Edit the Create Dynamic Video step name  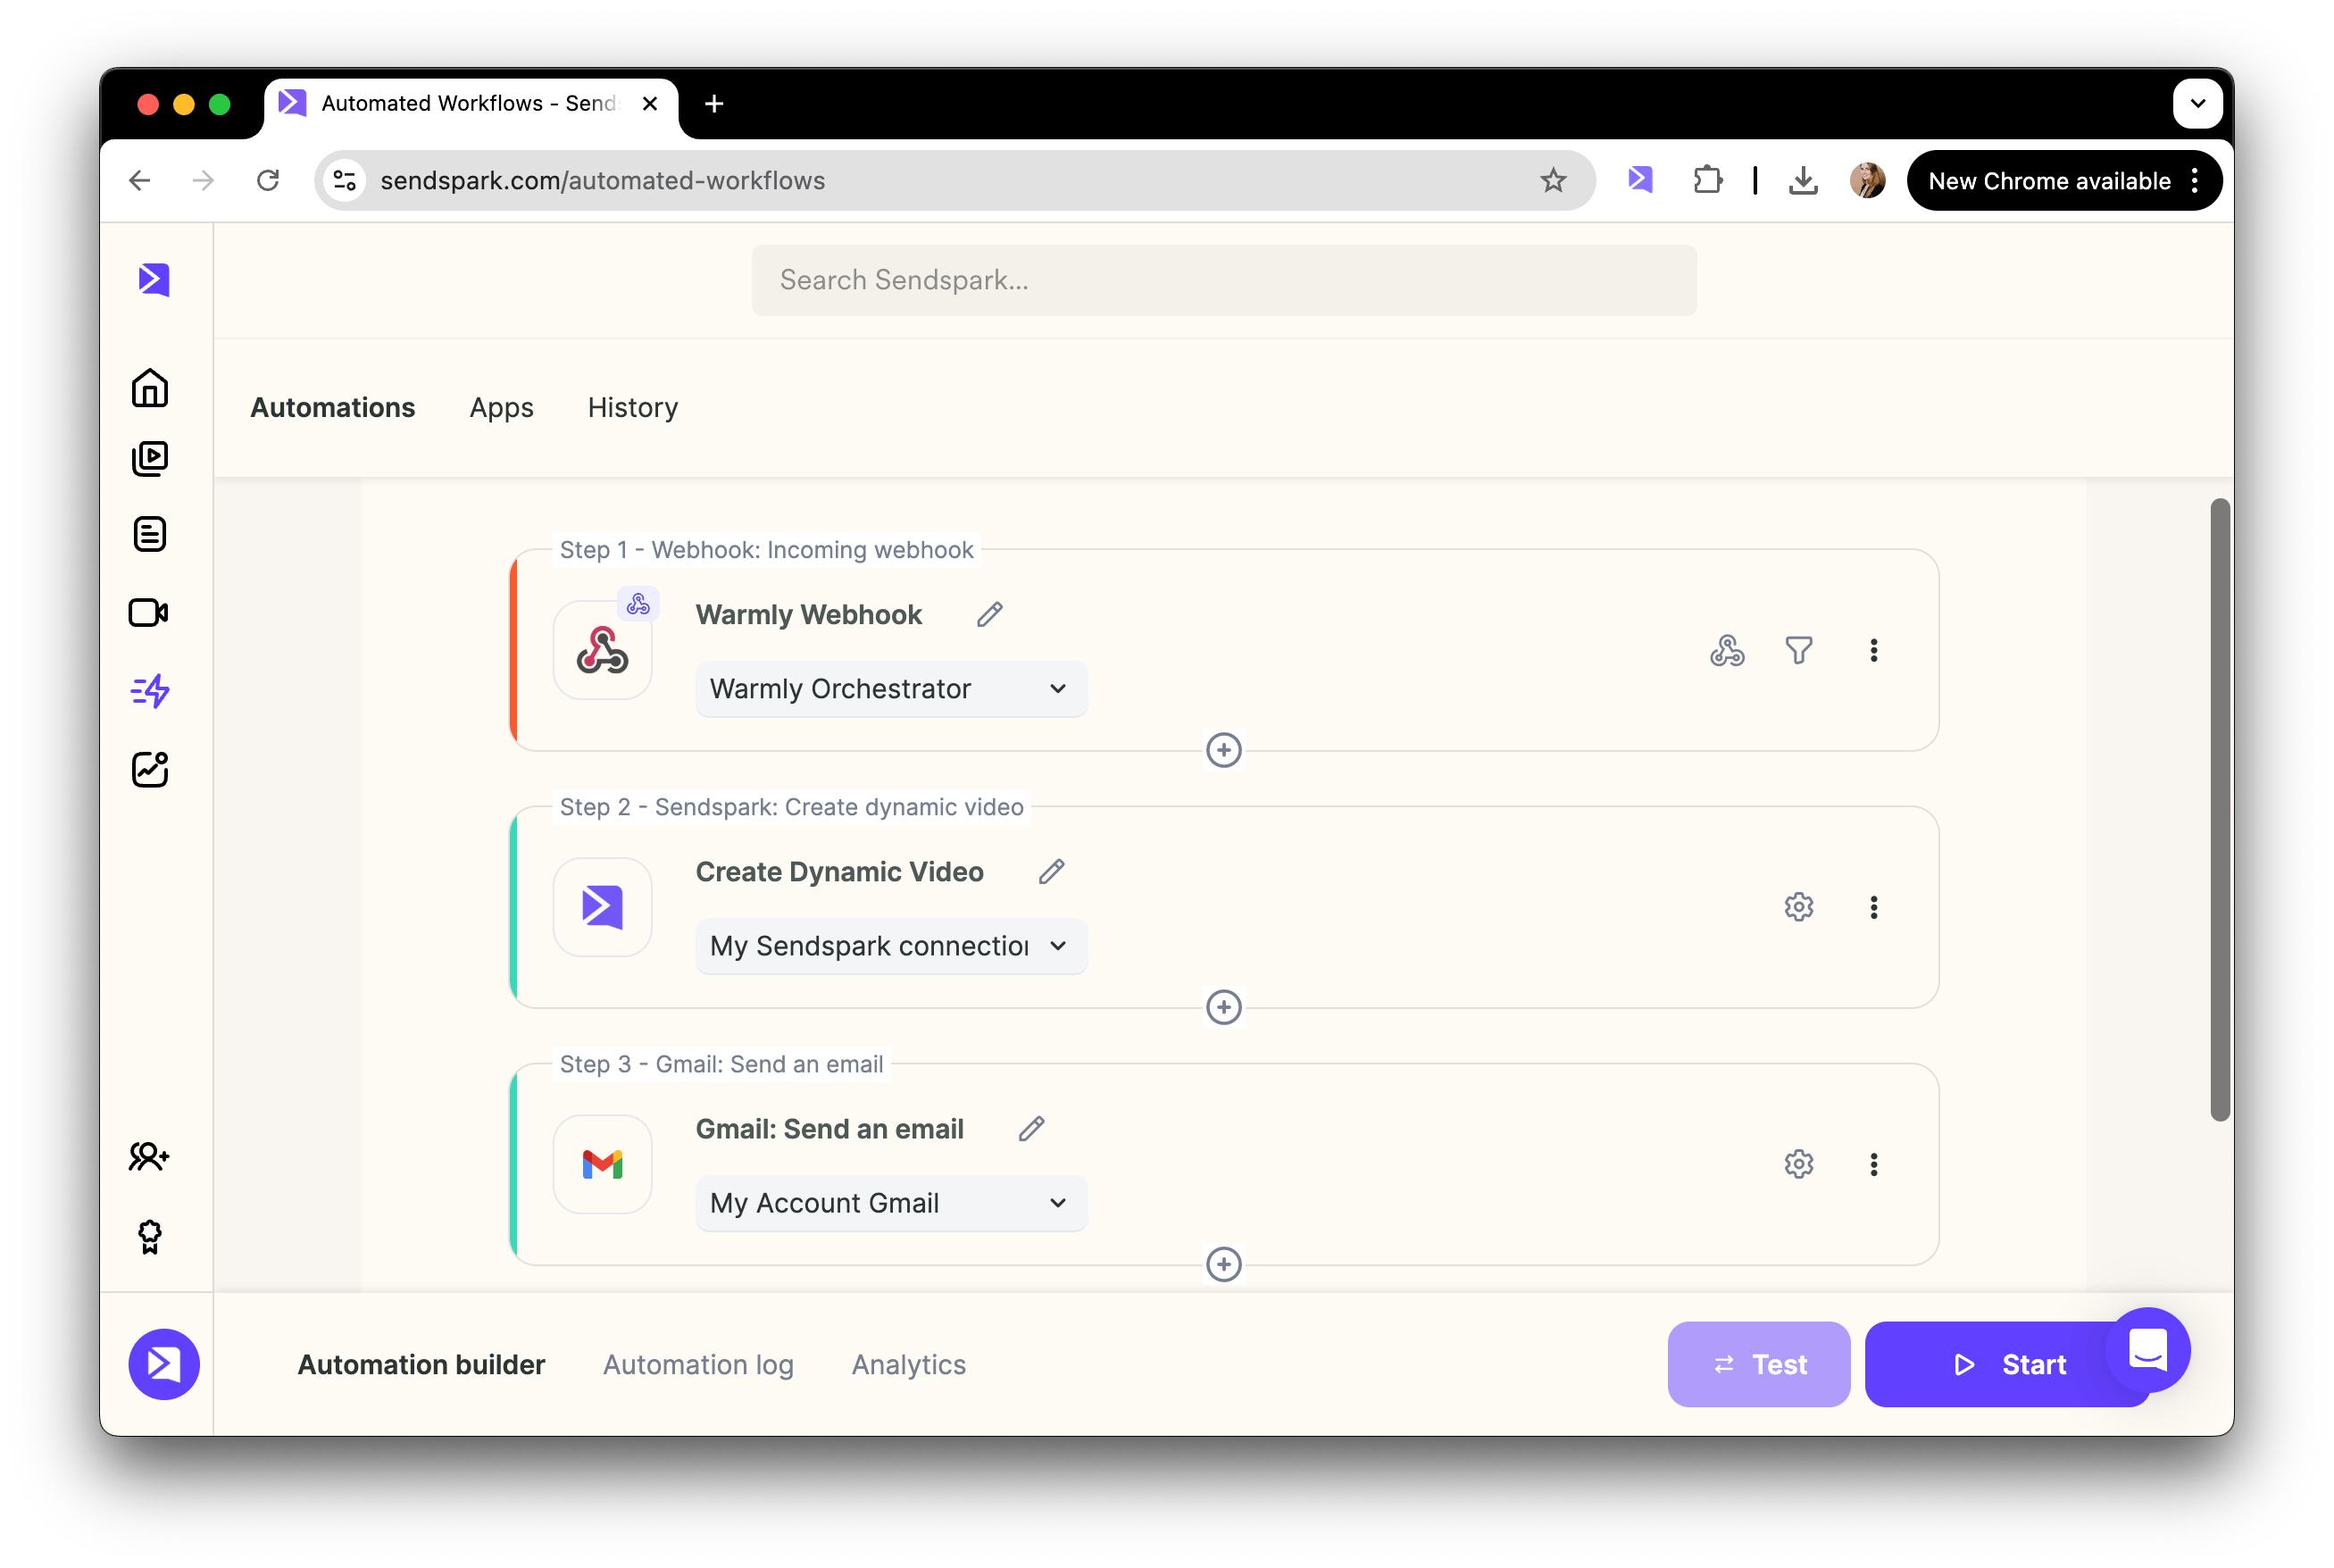[1052, 872]
